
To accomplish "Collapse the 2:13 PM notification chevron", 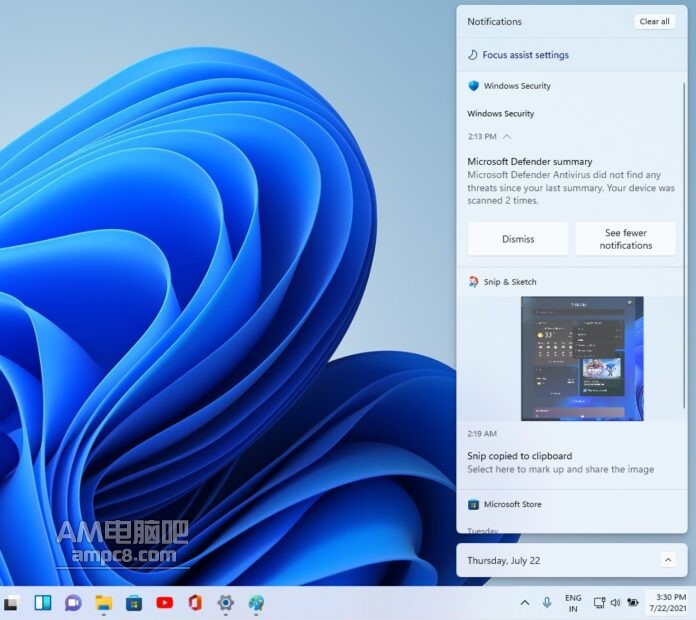I will (507, 137).
